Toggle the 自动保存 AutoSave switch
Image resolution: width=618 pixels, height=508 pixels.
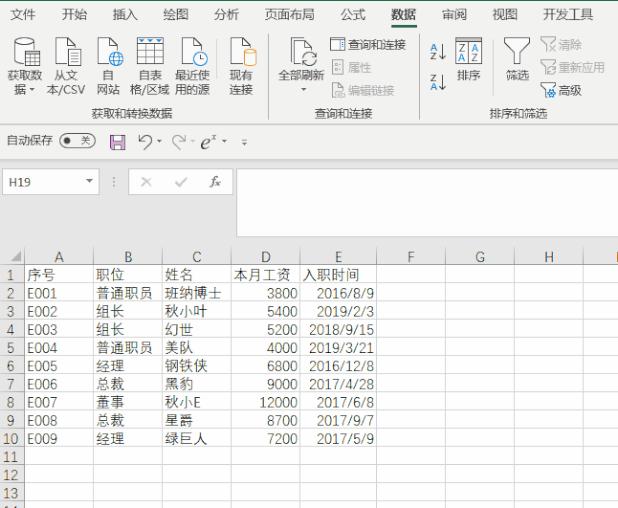point(77,141)
